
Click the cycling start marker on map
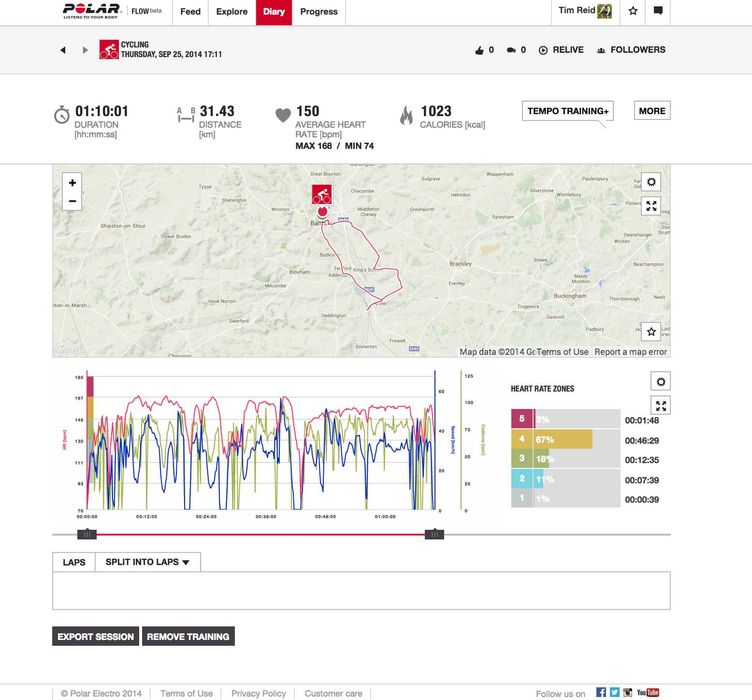pos(322,195)
